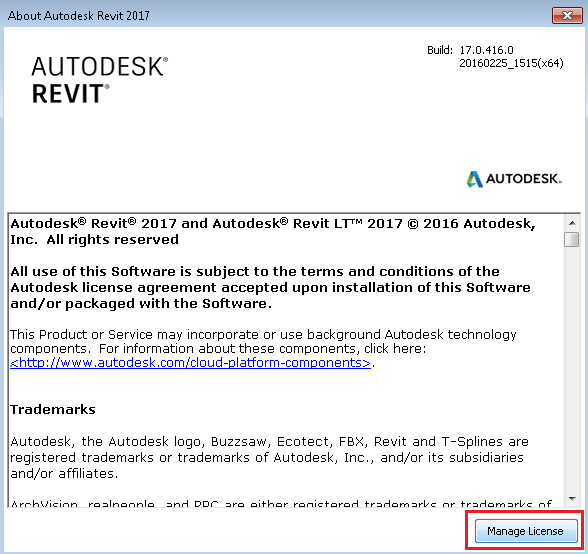Click the 'Build:' label
Screen dimensions: 588x554
point(440,50)
